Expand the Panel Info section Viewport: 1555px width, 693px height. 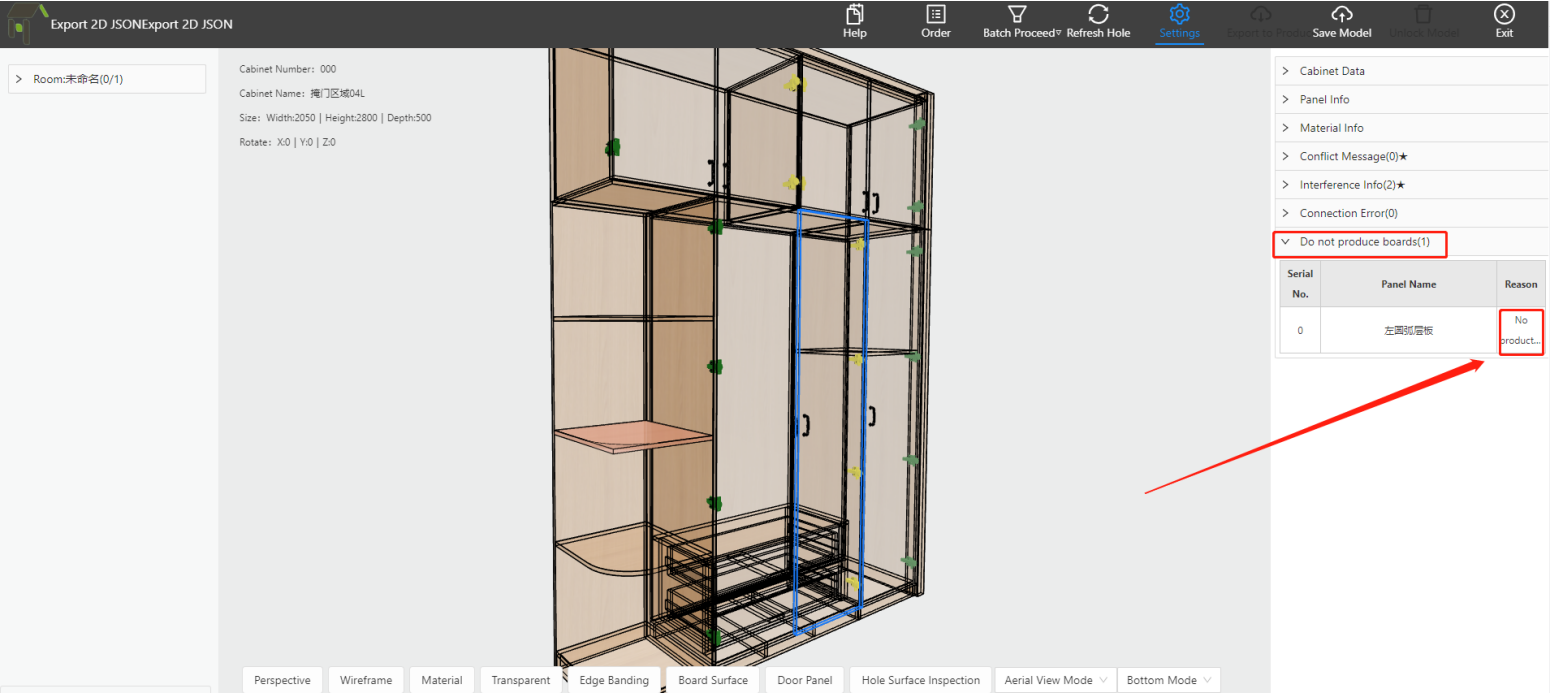[1411, 99]
